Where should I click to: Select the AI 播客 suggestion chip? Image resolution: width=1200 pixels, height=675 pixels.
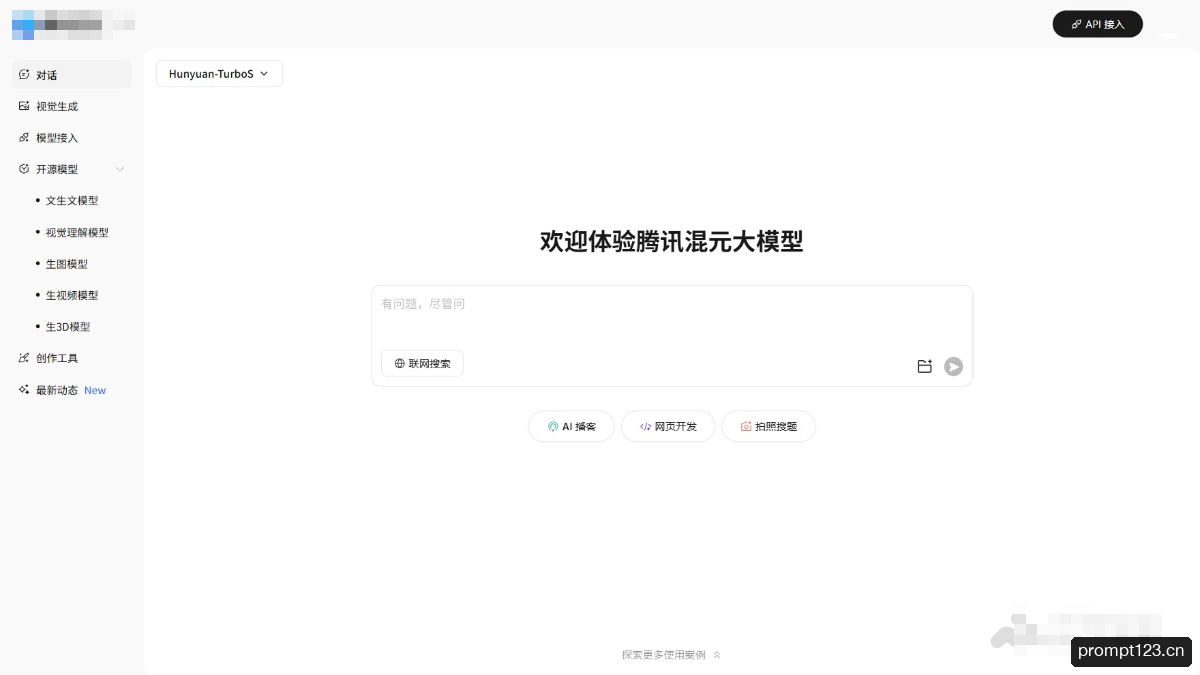(571, 427)
